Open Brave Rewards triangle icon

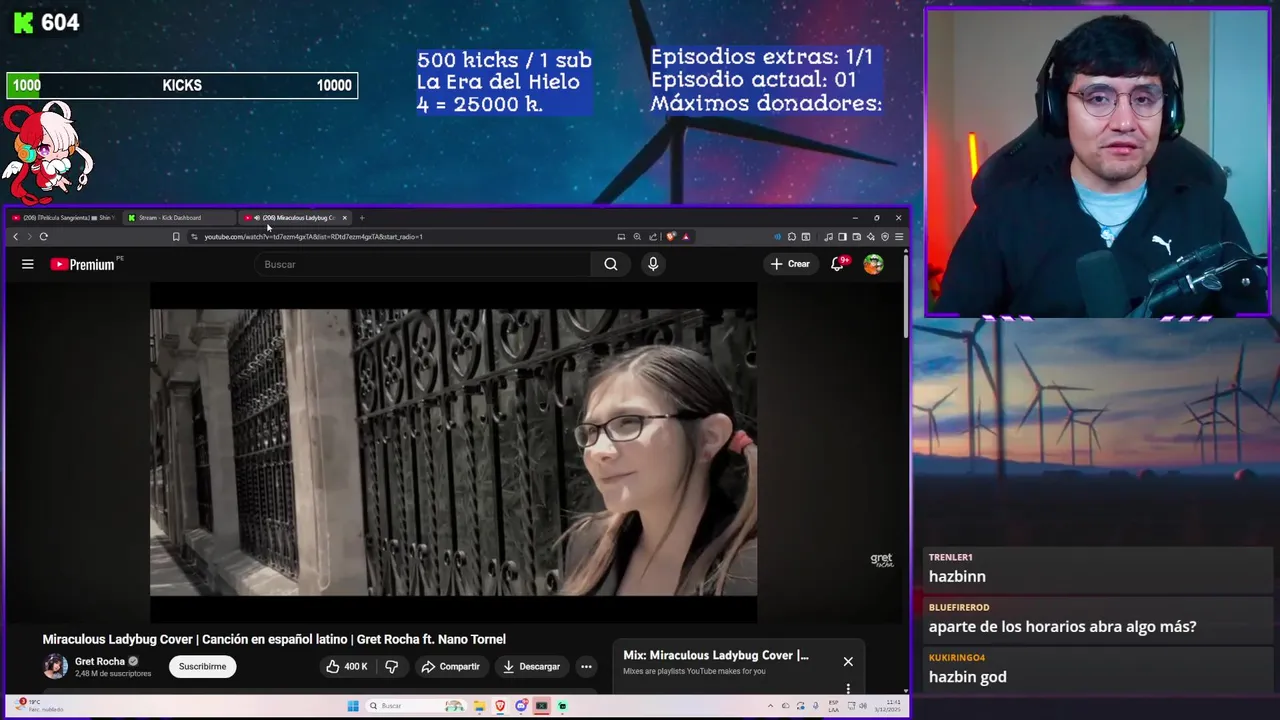pos(685,237)
